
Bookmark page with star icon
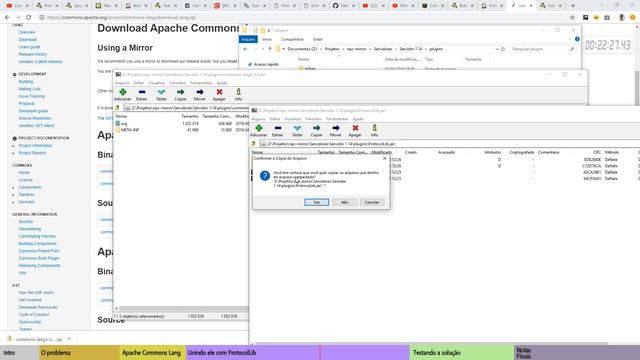572,18
